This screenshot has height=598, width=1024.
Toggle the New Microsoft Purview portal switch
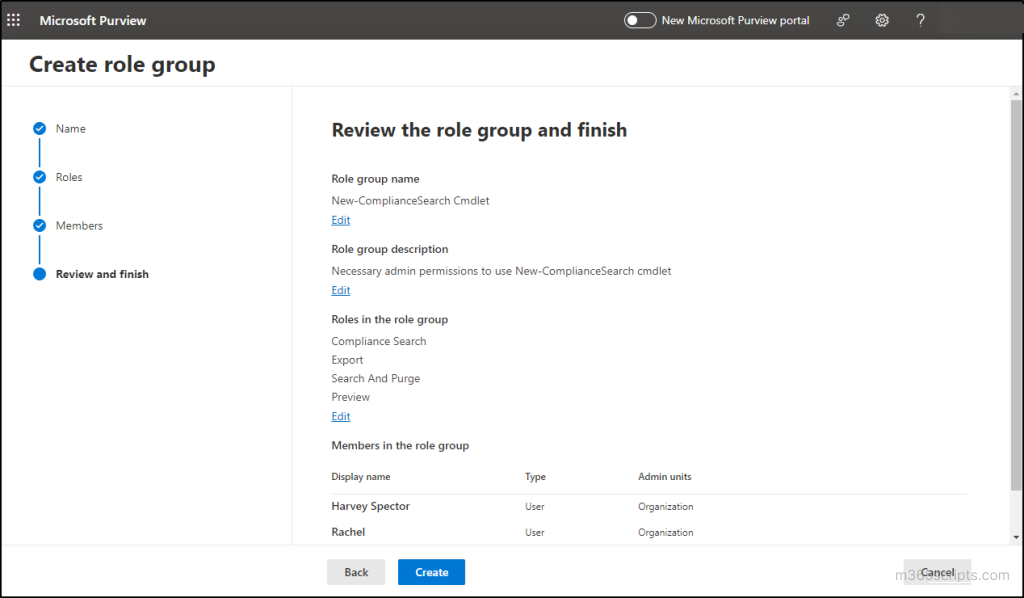tap(639, 20)
